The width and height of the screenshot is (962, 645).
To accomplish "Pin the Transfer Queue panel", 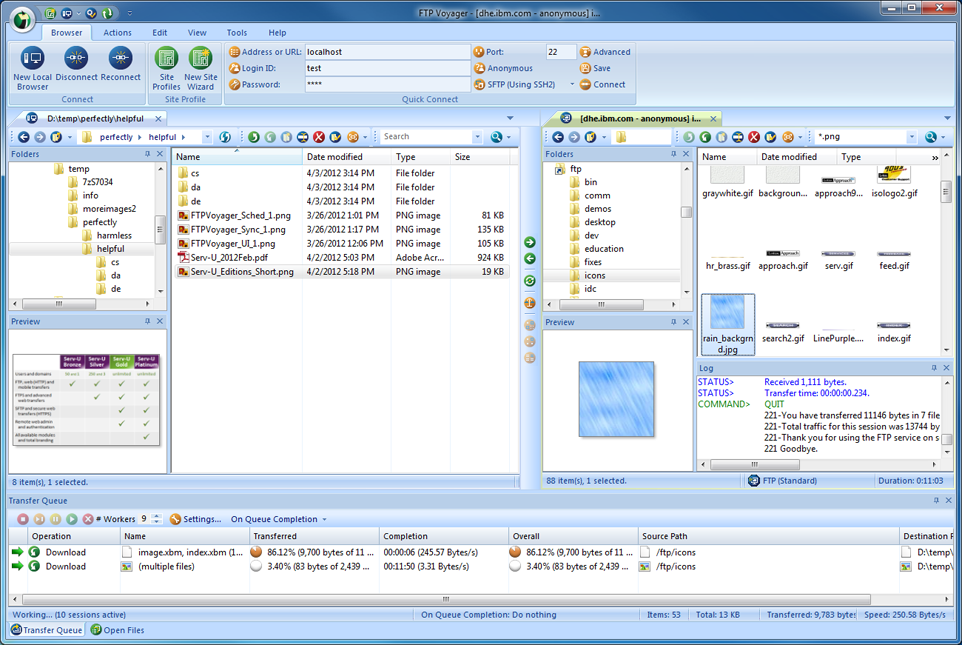I will coord(936,500).
